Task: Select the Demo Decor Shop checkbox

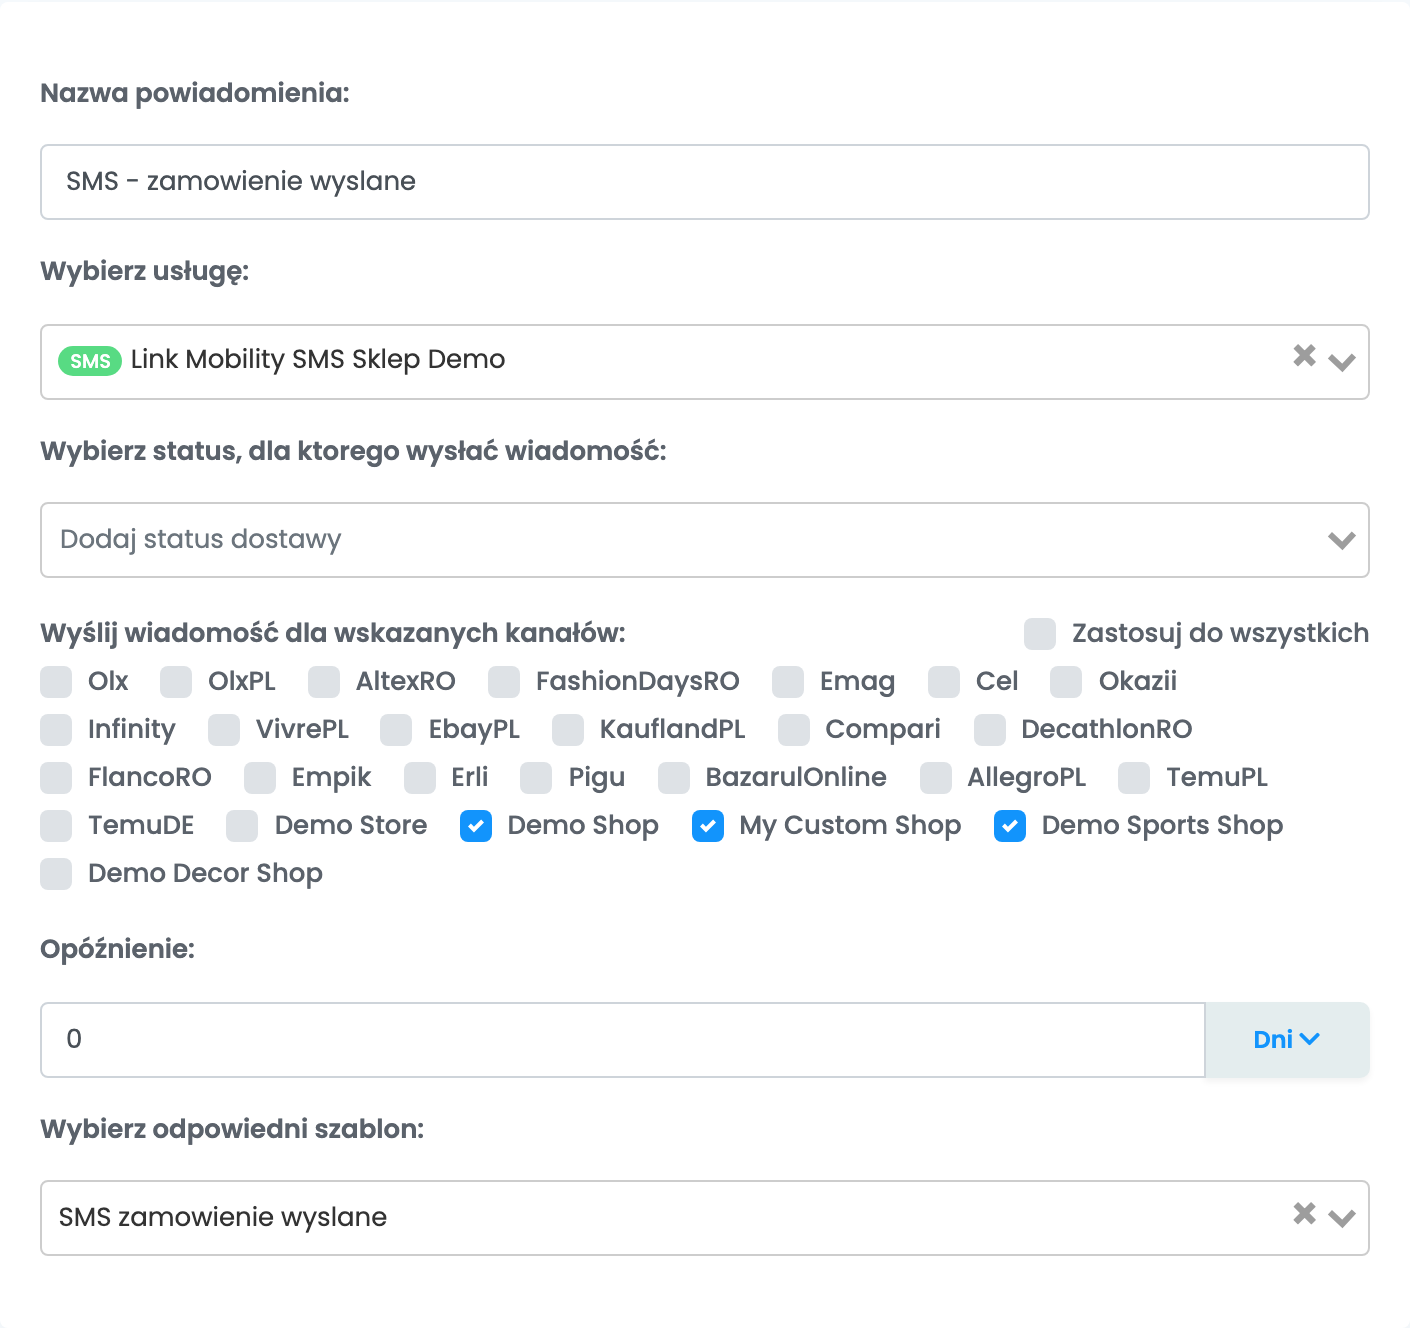Action: [x=56, y=874]
